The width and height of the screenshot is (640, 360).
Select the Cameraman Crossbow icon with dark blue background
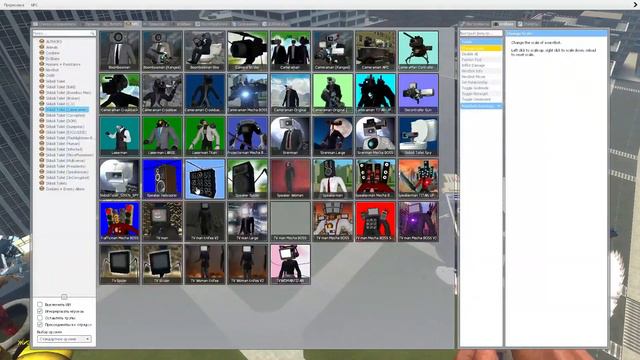205,93
